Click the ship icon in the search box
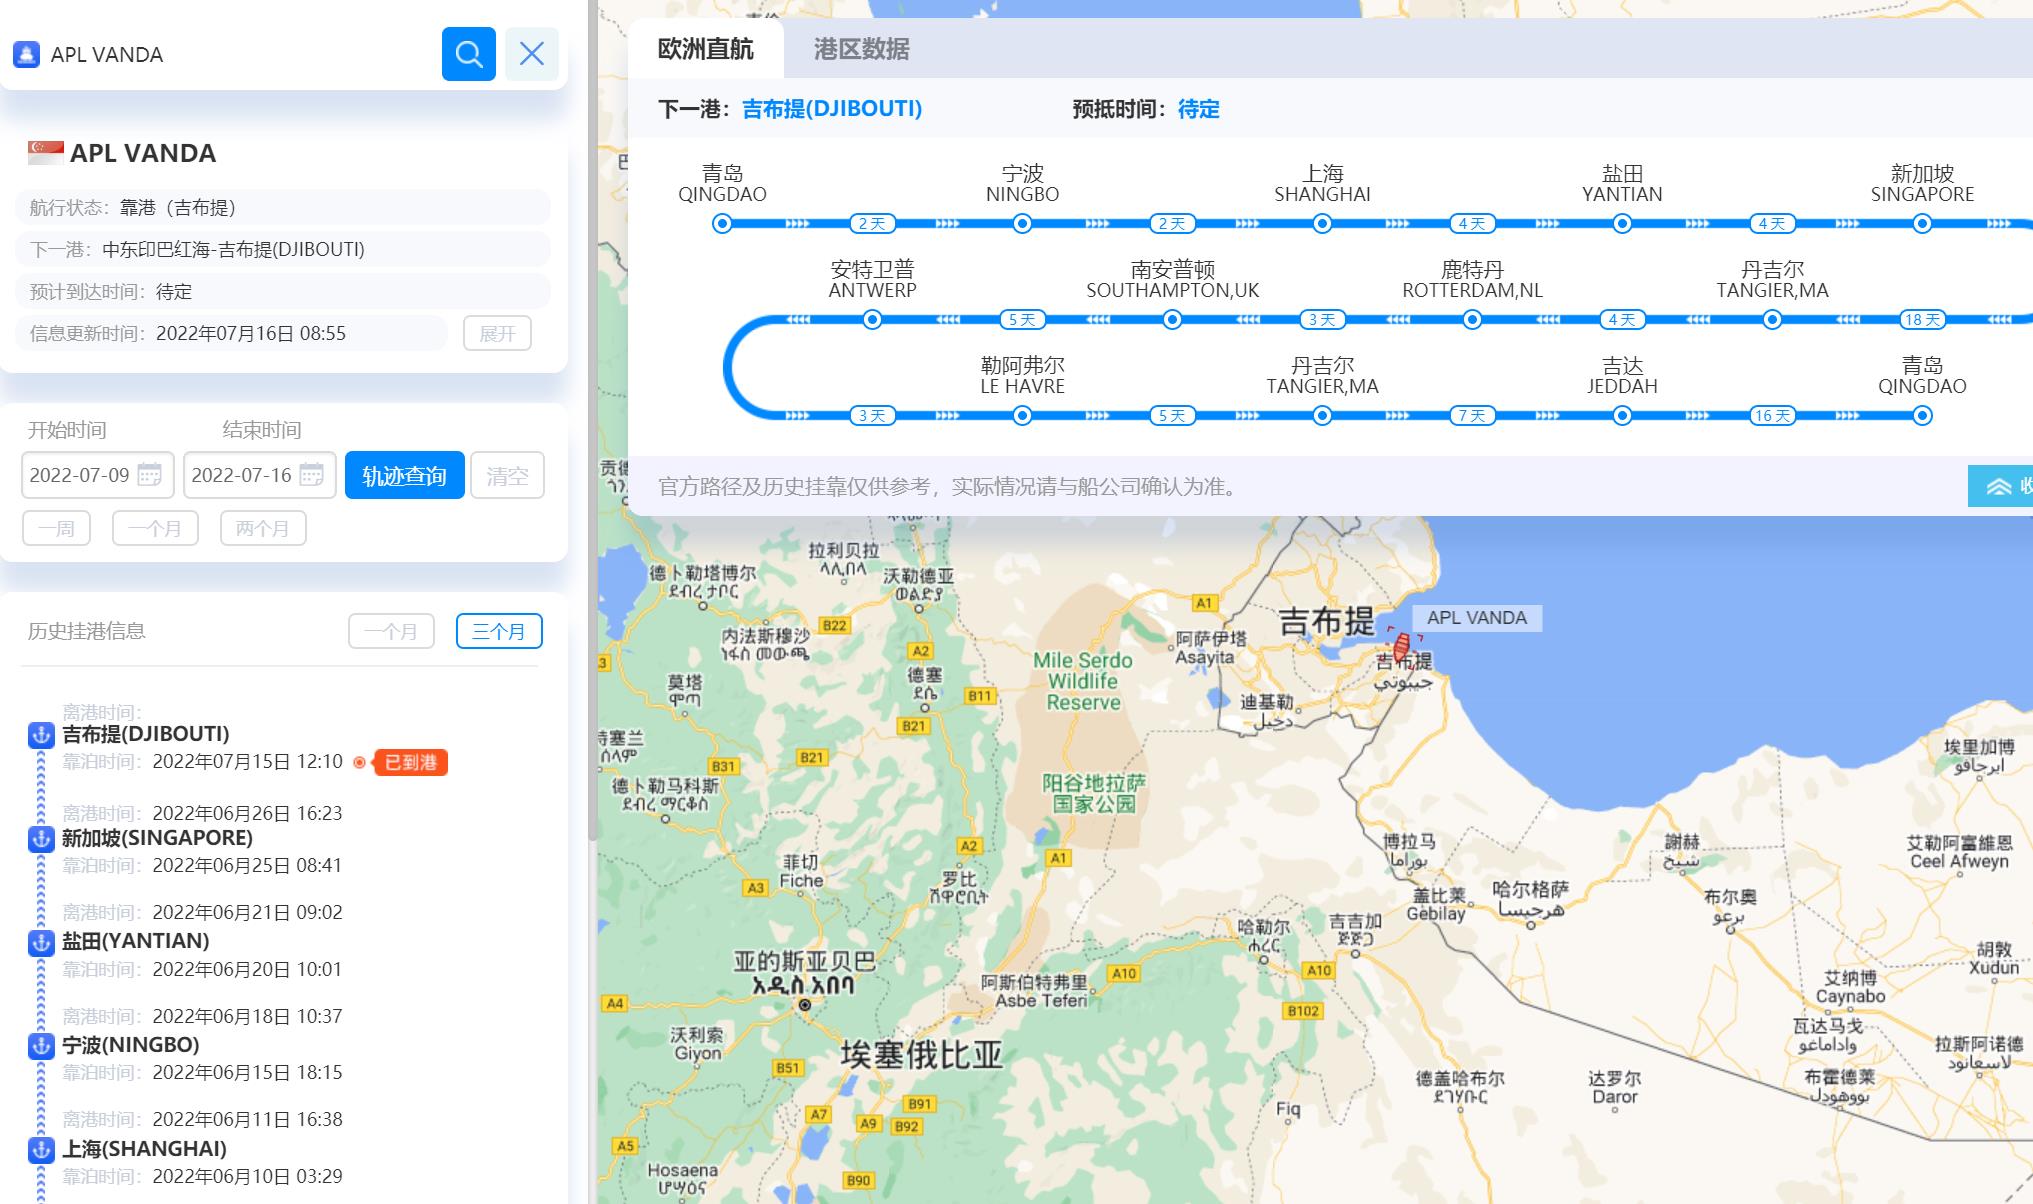2033x1204 pixels. [28, 54]
